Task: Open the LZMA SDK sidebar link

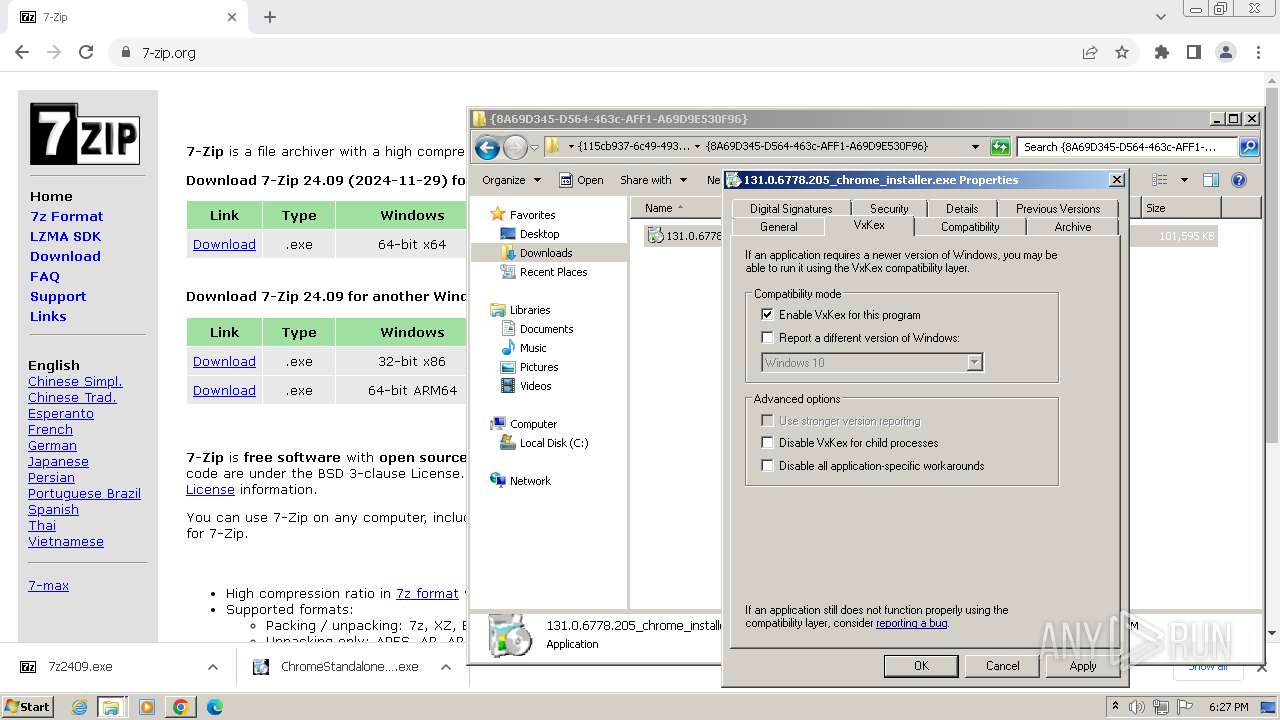Action: (x=65, y=236)
